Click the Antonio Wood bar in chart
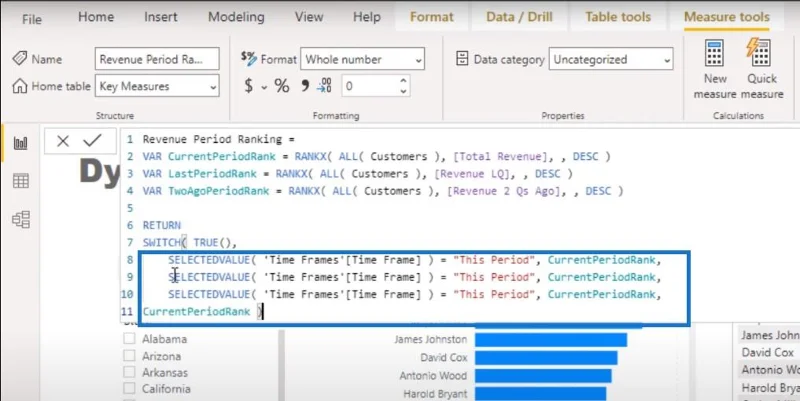The image size is (800, 401). (x=543, y=376)
